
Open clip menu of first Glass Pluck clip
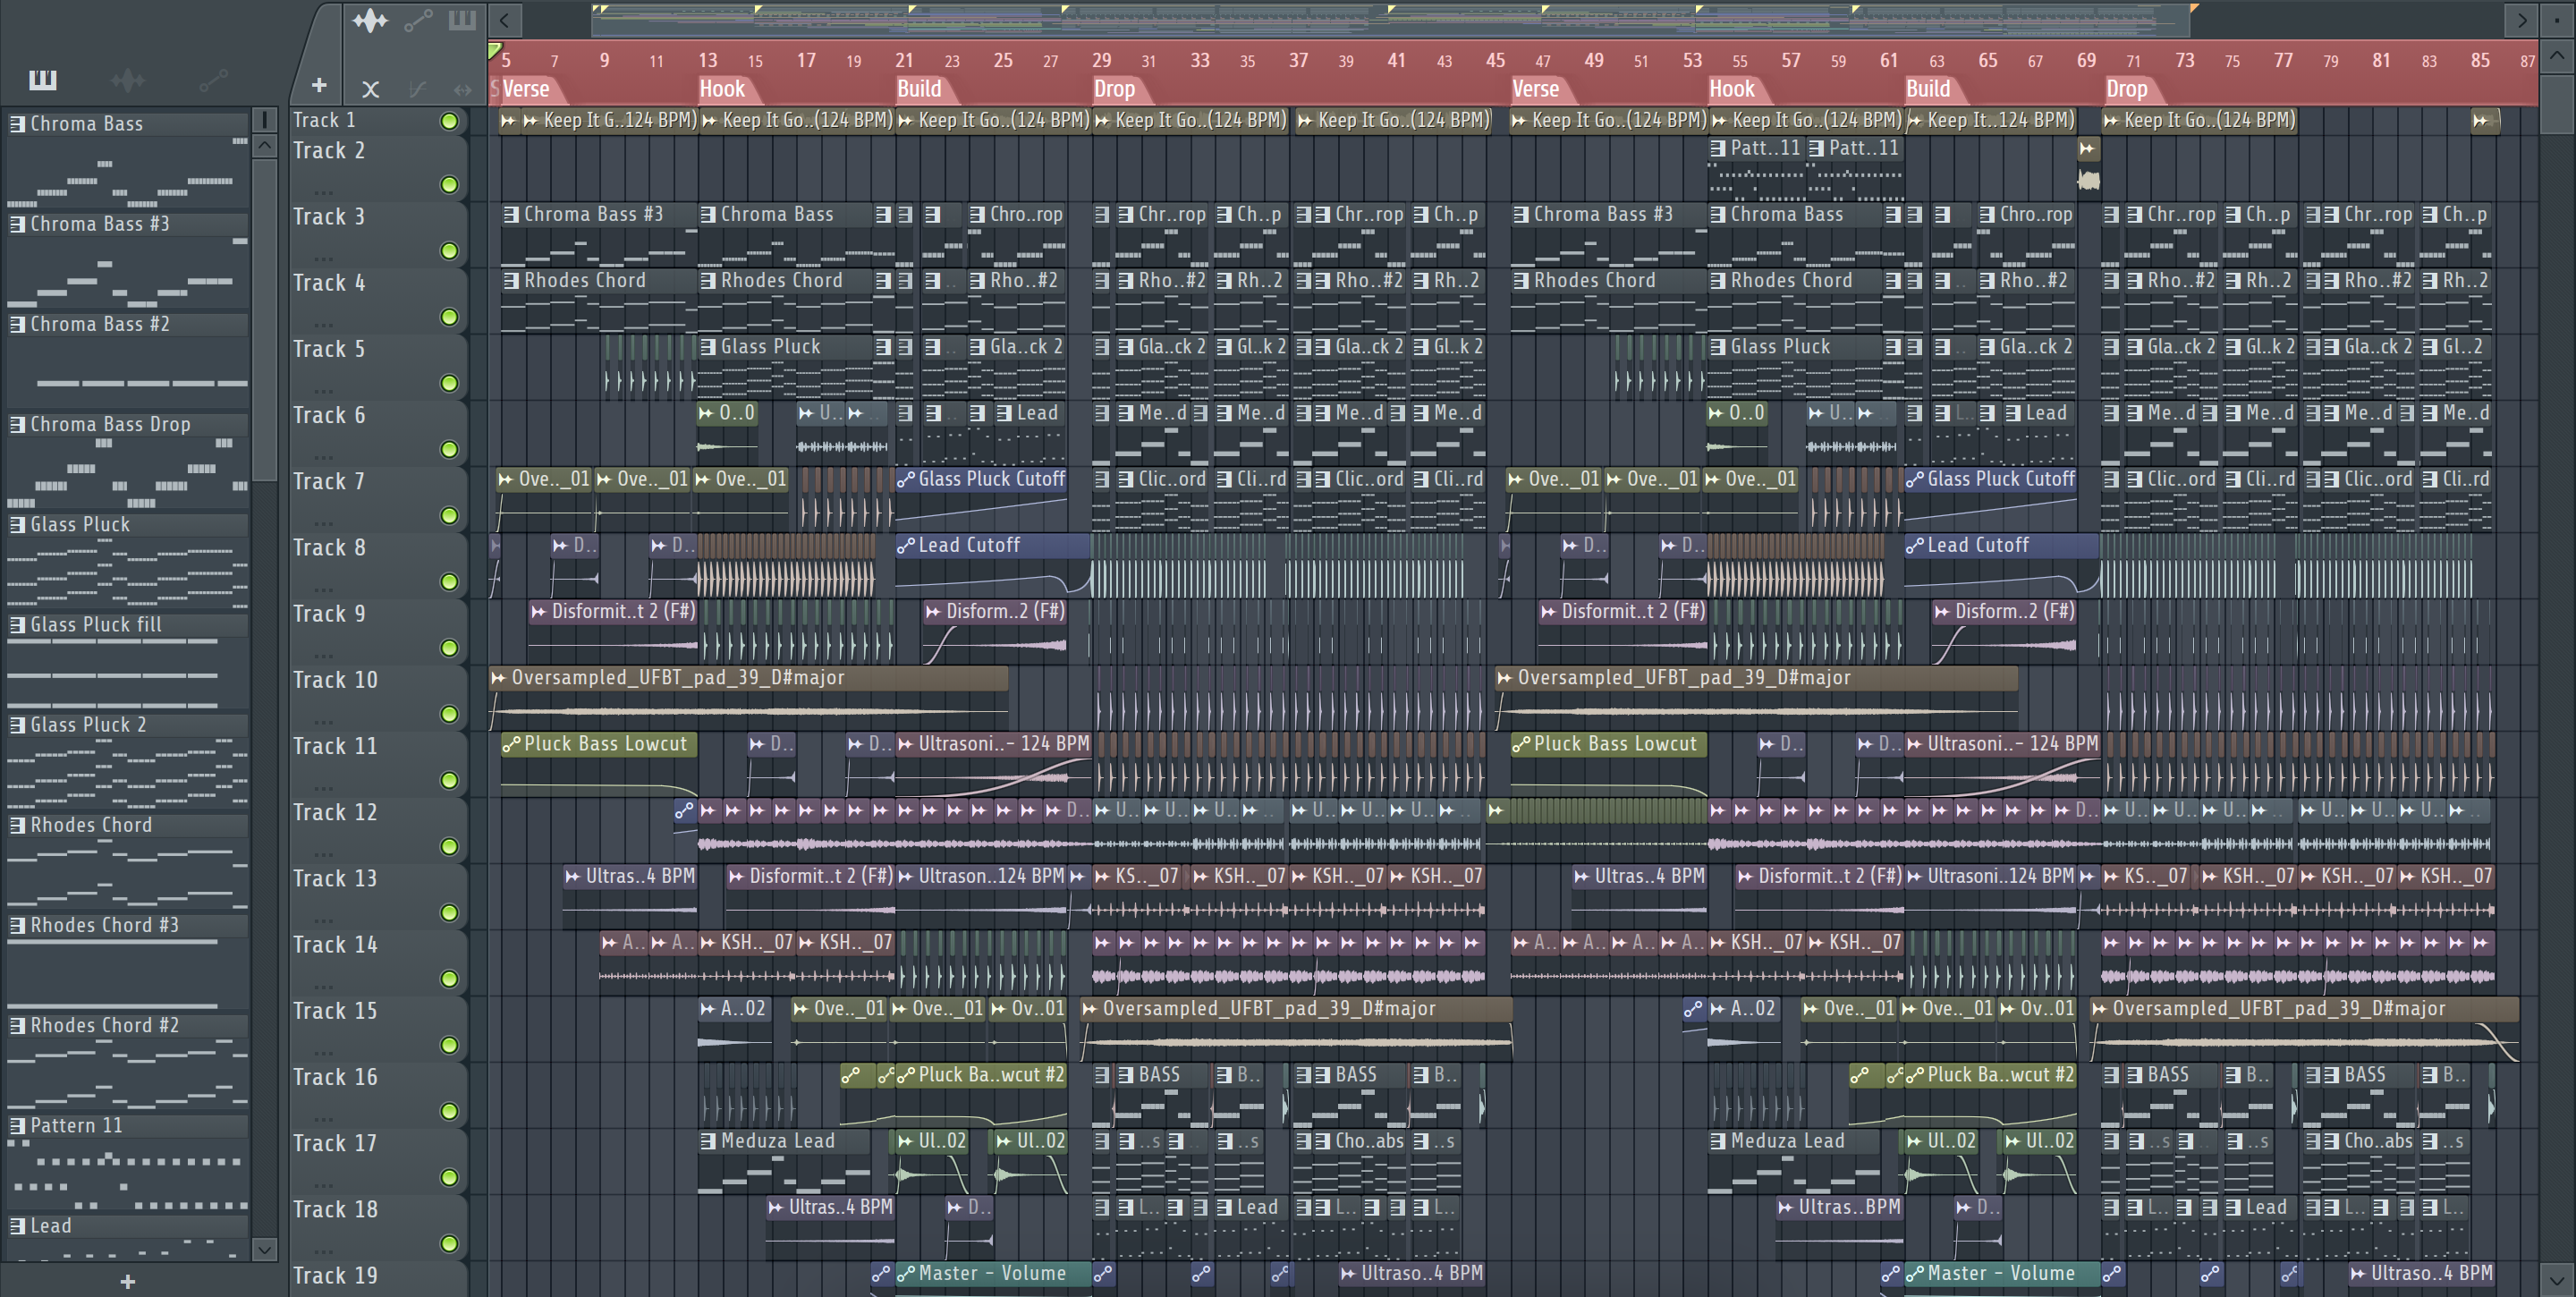point(708,346)
